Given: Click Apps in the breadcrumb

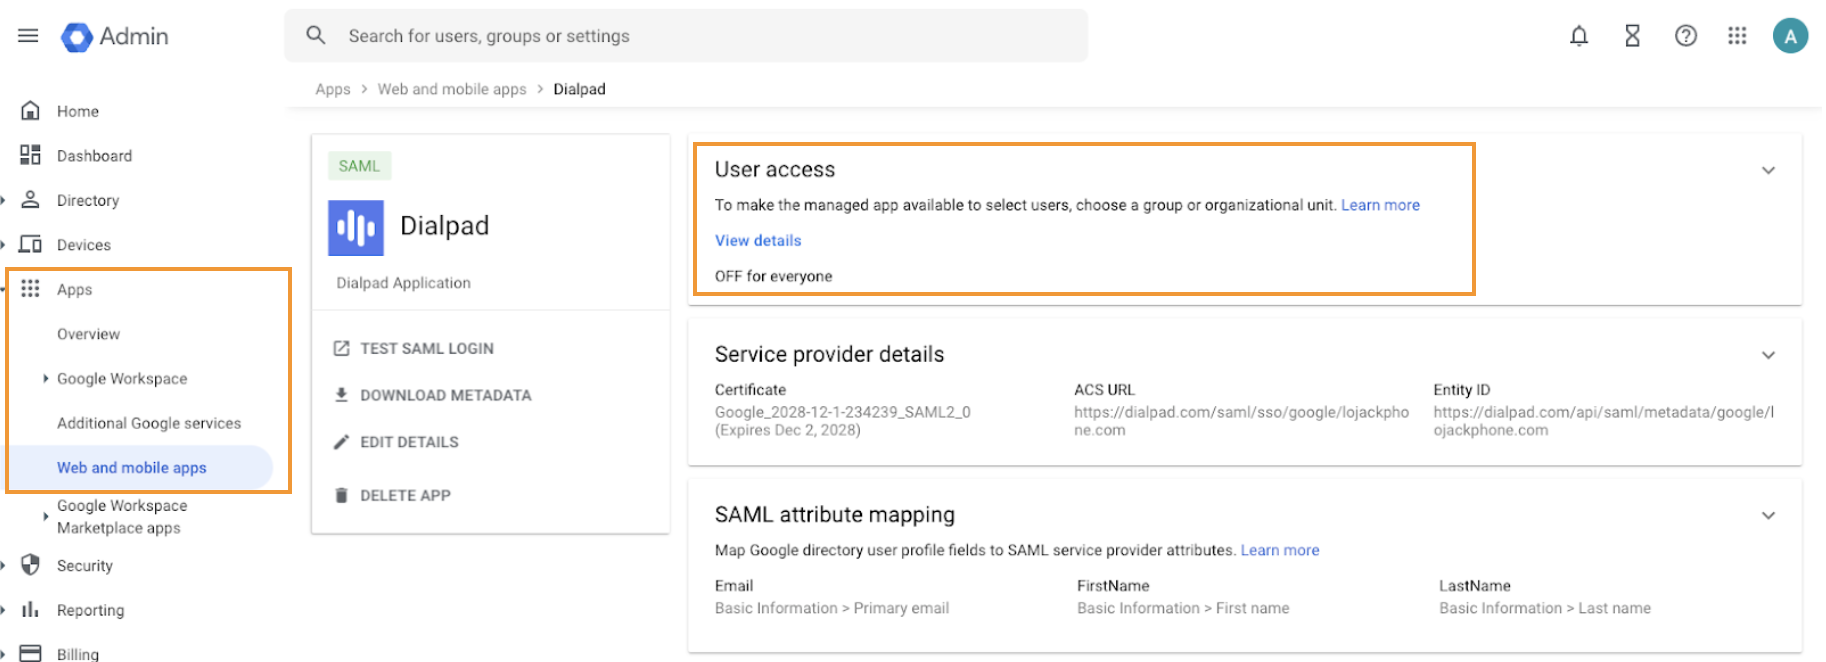Looking at the screenshot, I should [333, 89].
